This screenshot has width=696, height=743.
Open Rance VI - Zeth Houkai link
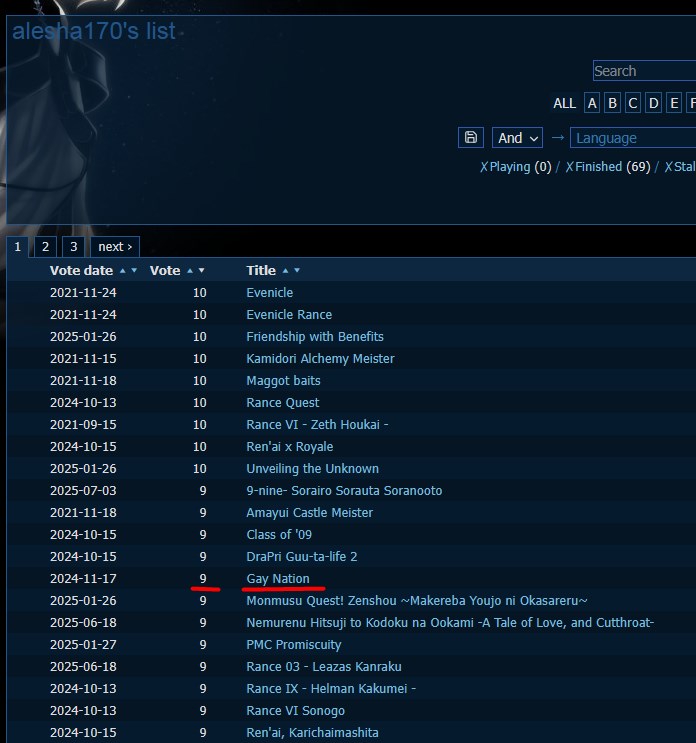pos(317,425)
